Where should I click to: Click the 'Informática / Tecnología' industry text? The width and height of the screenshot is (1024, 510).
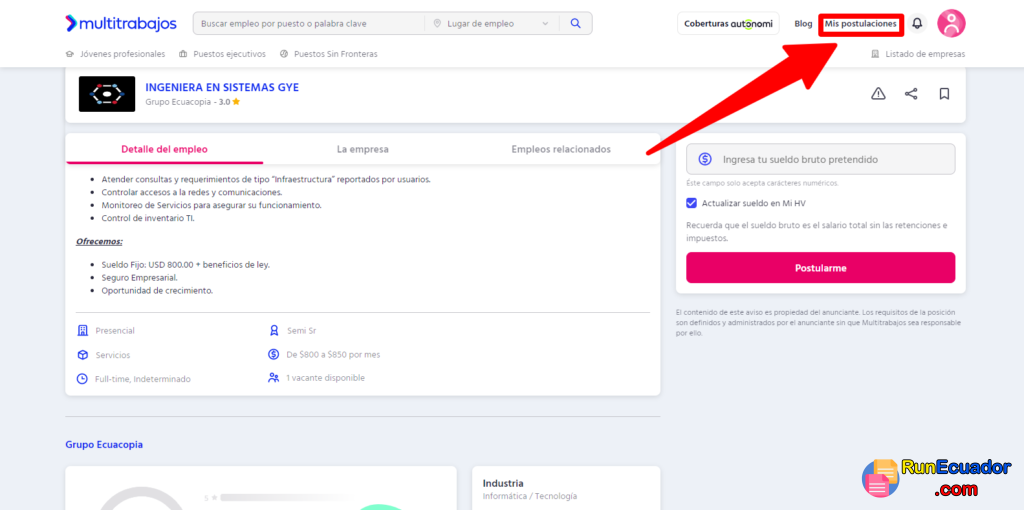[530, 496]
